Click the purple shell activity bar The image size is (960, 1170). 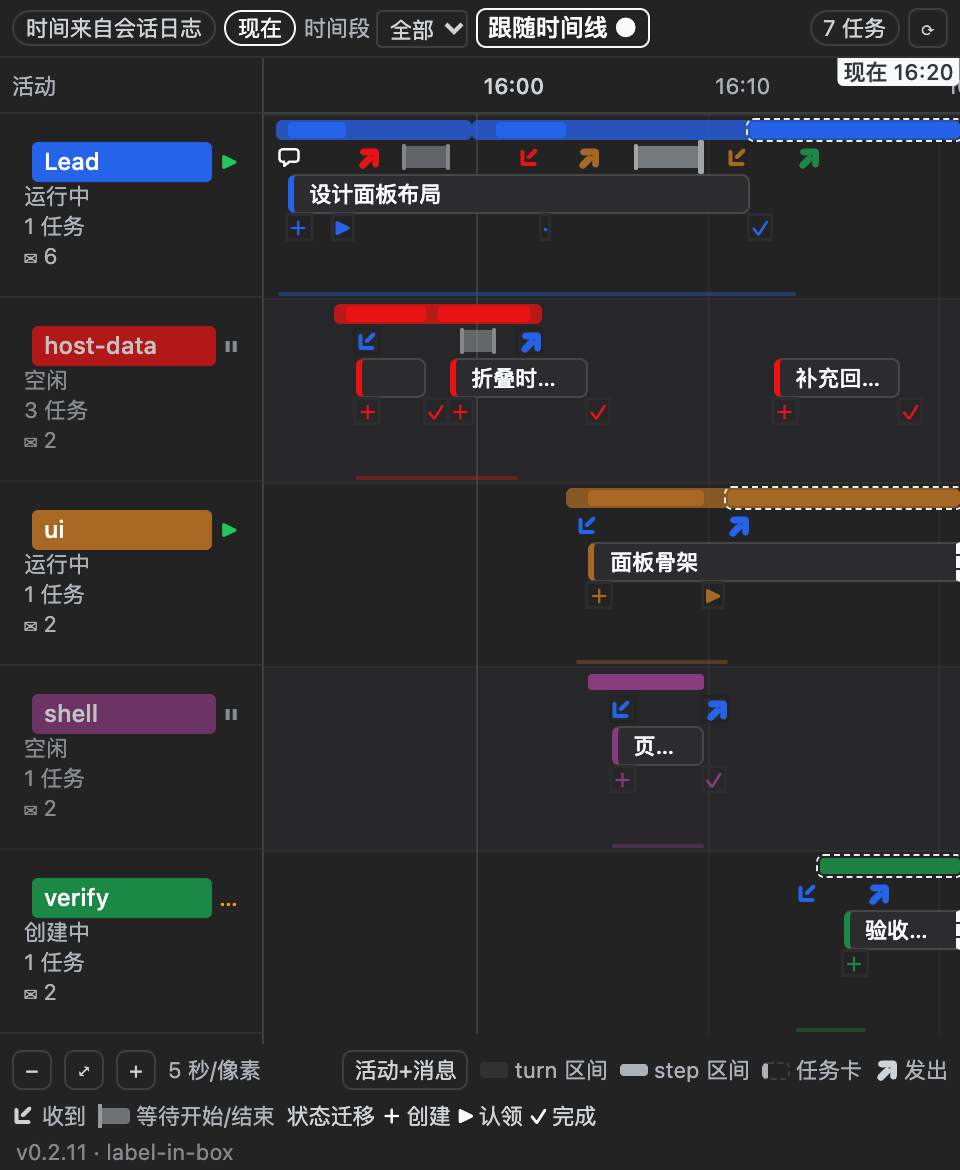pos(646,682)
